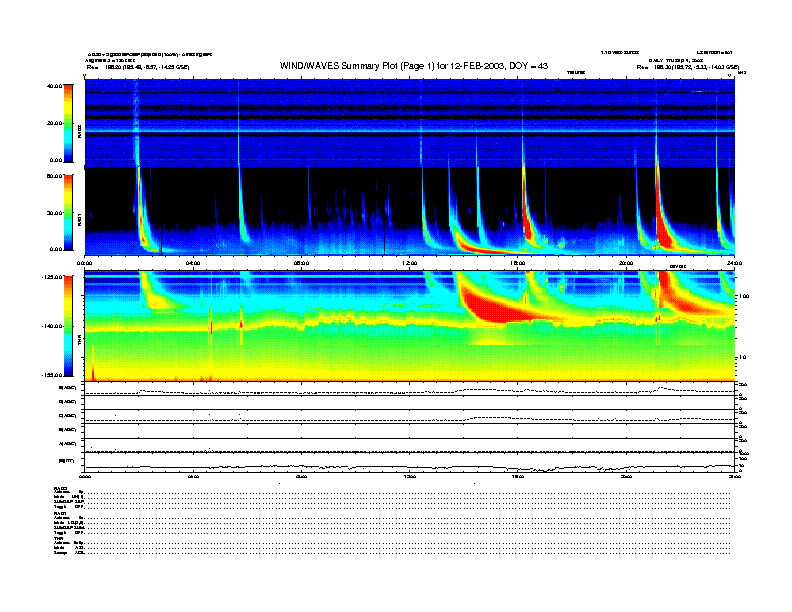Click the WIND/WAVES Summary Plot title
The height and width of the screenshot is (612, 792).
[x=414, y=66]
